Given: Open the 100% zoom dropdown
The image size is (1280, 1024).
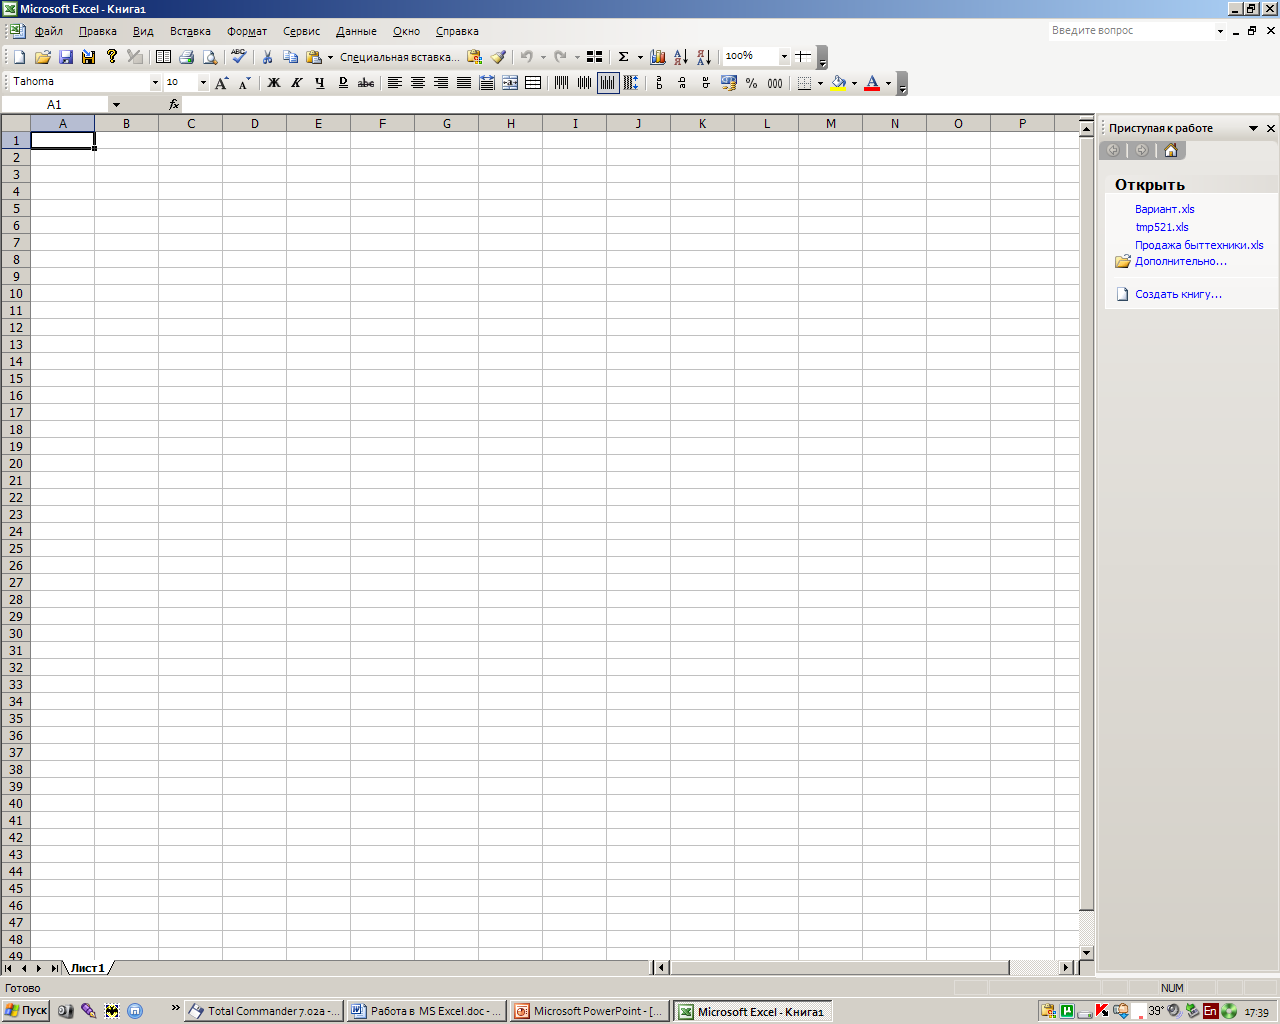Looking at the screenshot, I should coord(784,57).
